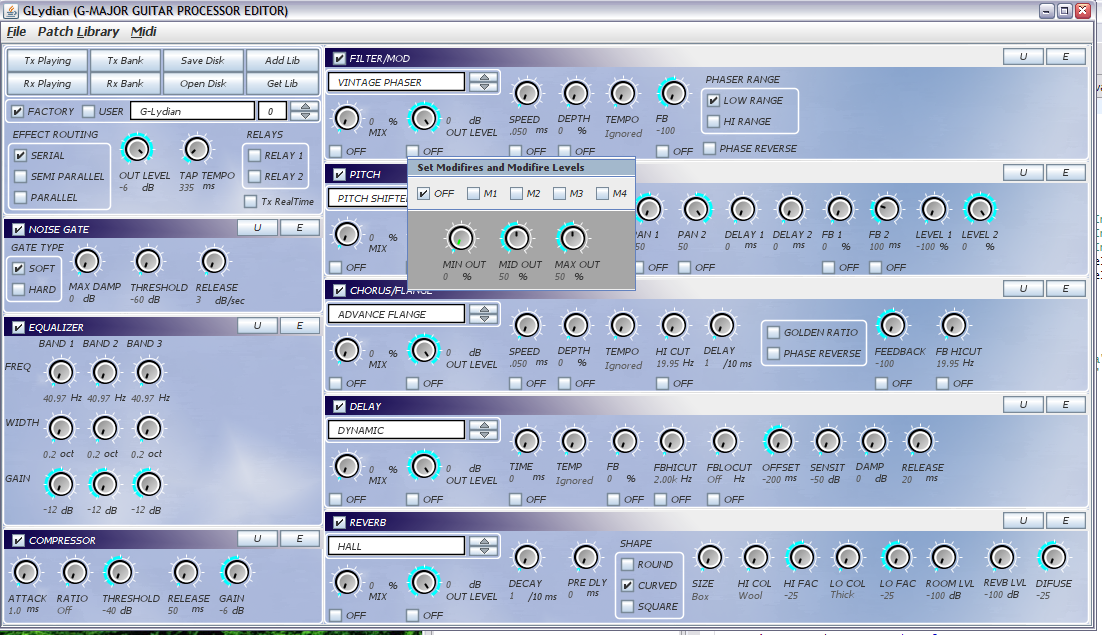Click the MIN OUT knob in modifier popup

pyautogui.click(x=461, y=239)
